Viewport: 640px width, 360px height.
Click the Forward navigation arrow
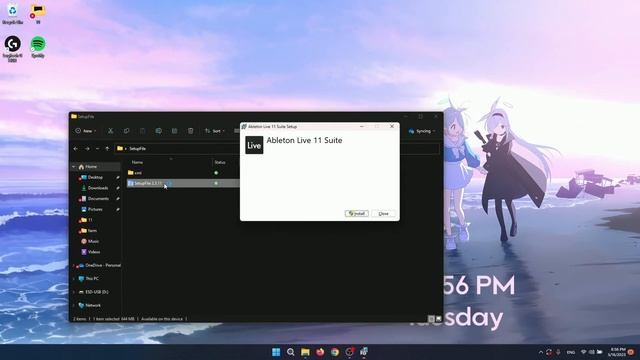(x=87, y=149)
